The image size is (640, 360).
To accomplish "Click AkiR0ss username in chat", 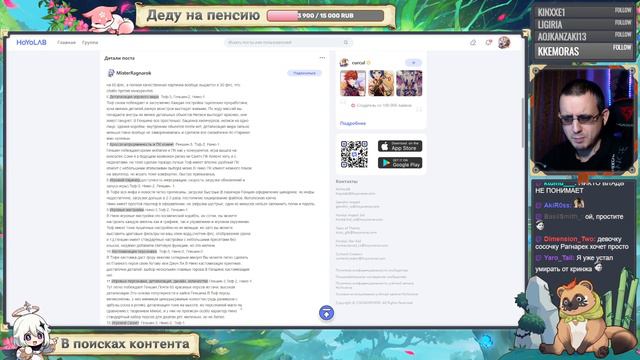I will (557, 205).
